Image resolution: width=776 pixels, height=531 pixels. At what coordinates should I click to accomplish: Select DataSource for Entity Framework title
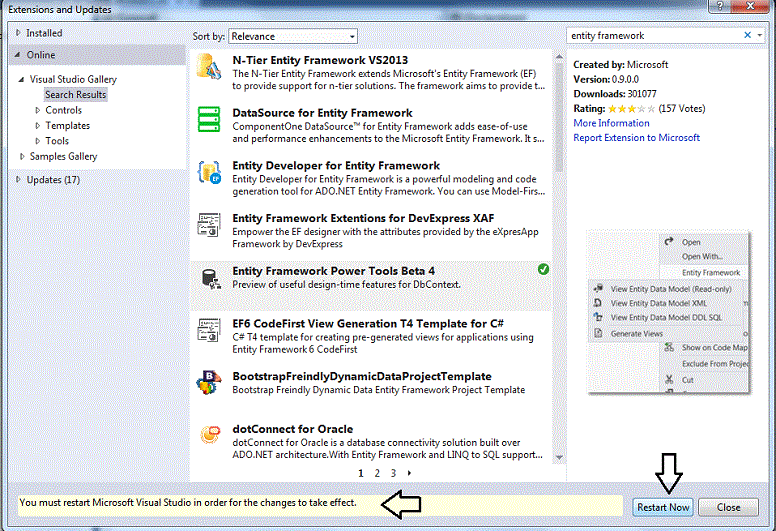(322, 113)
